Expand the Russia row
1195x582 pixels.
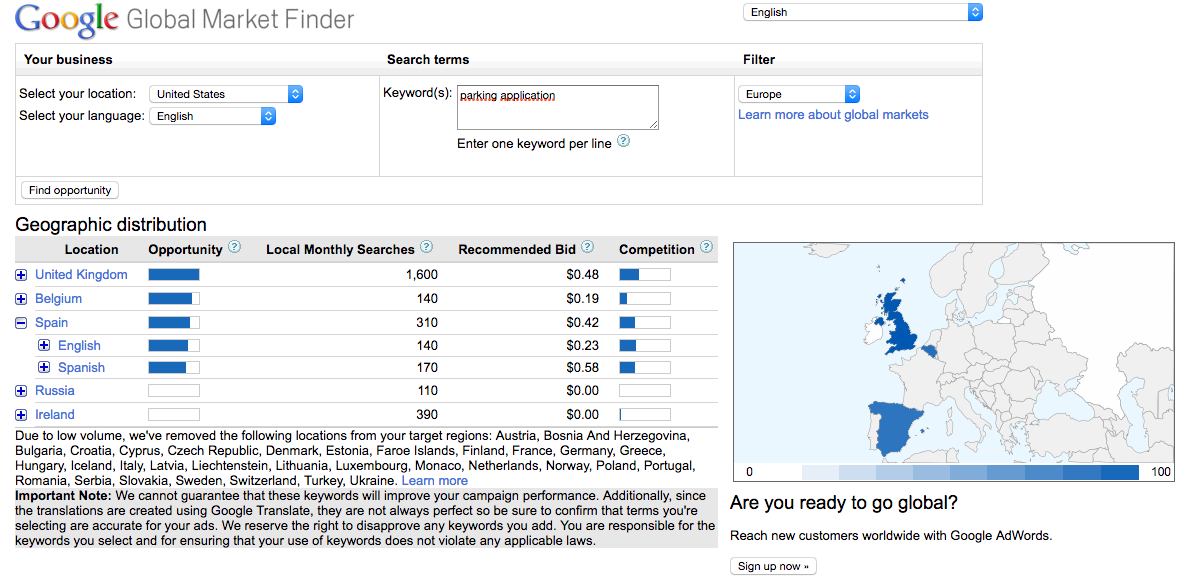click(21, 392)
